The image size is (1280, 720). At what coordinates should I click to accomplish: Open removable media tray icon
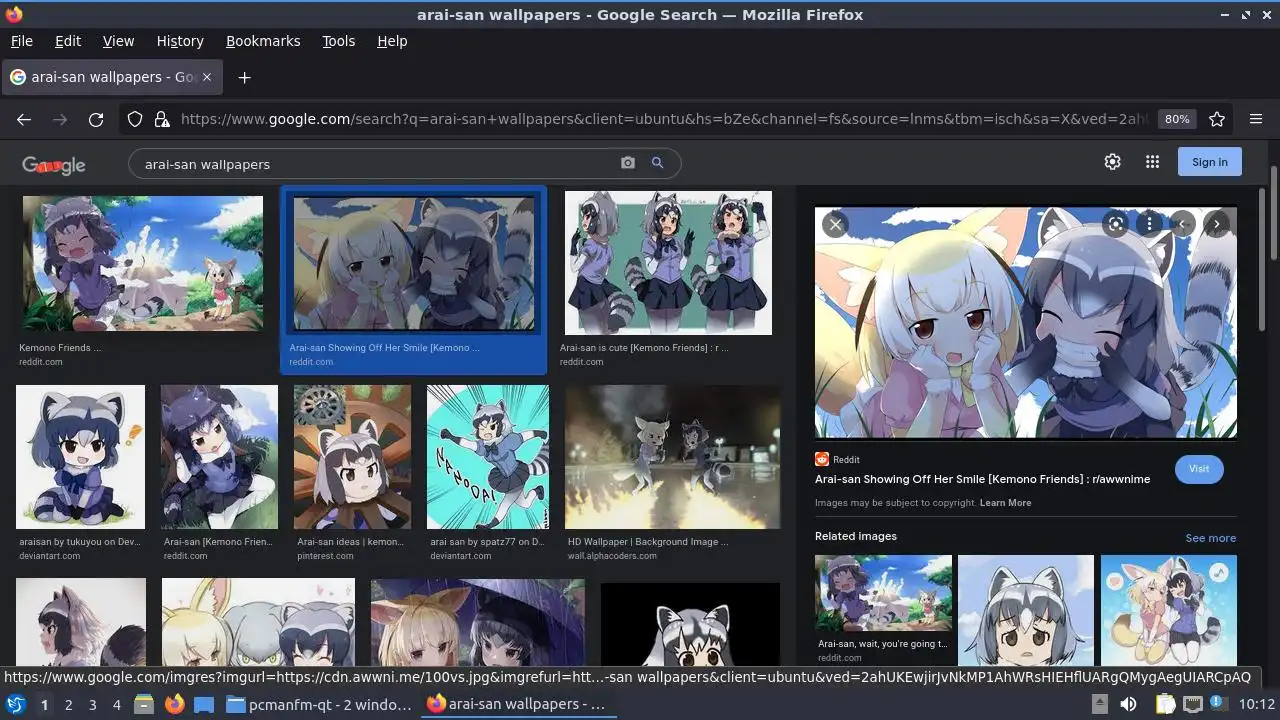click(1099, 704)
